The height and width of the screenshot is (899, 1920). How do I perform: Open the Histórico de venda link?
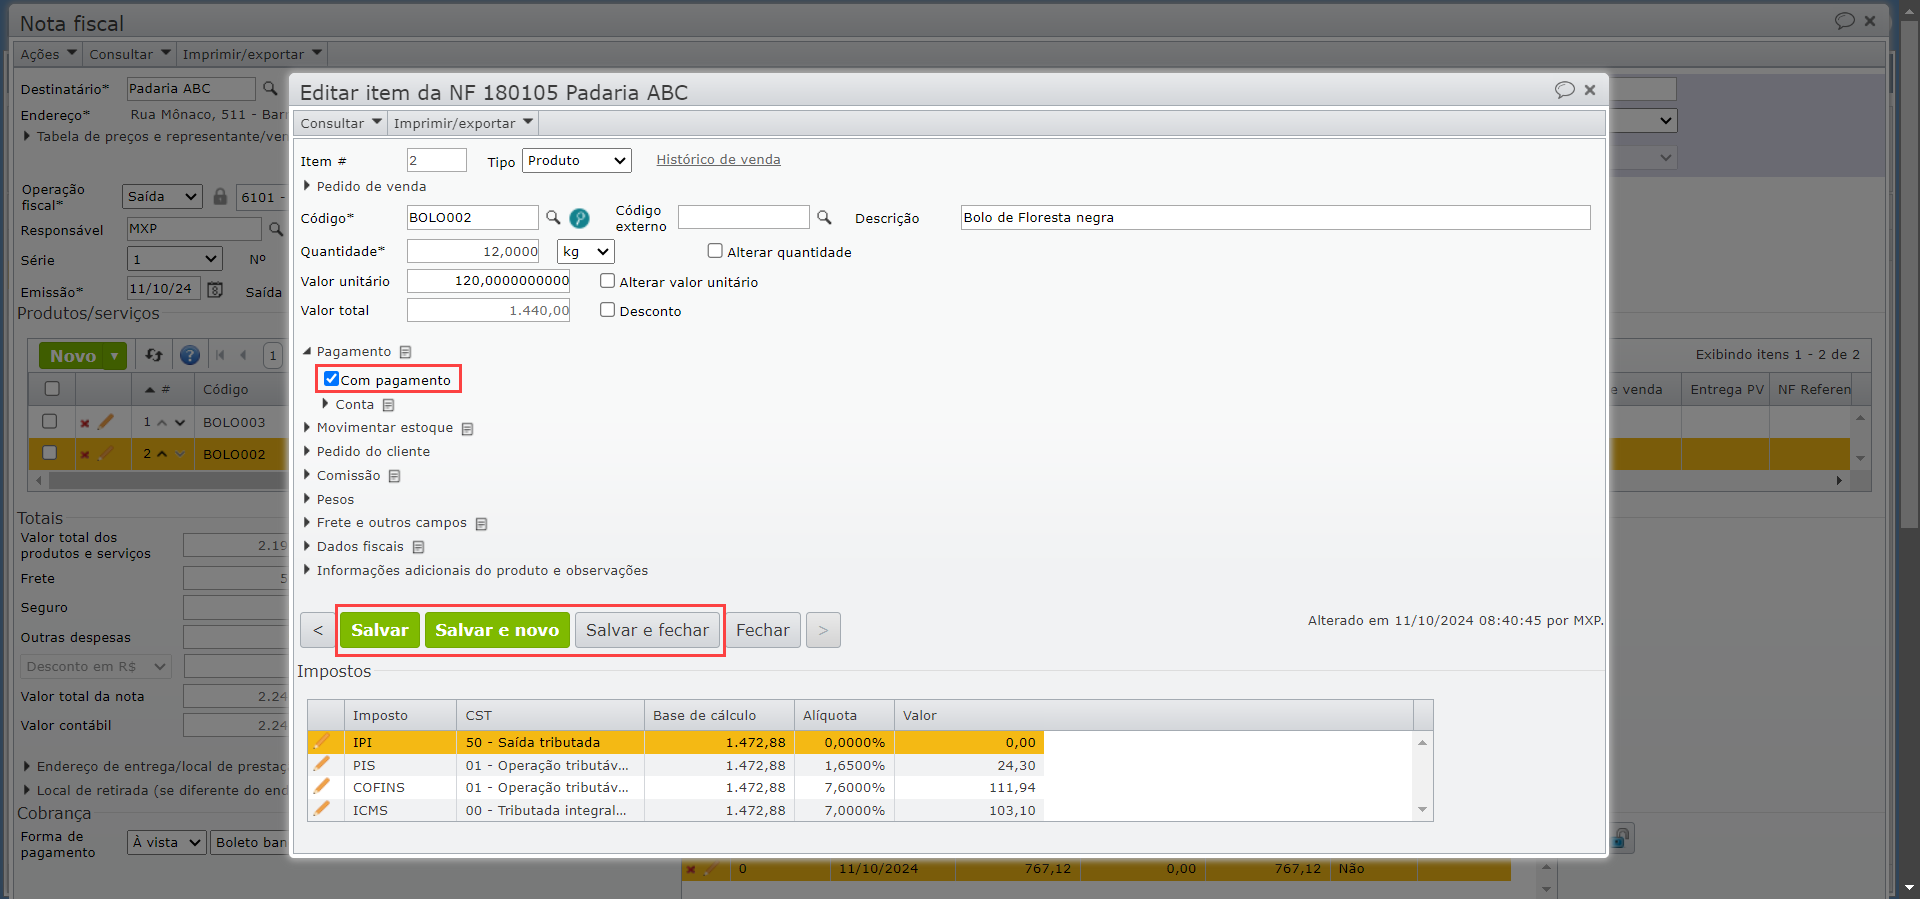718,160
